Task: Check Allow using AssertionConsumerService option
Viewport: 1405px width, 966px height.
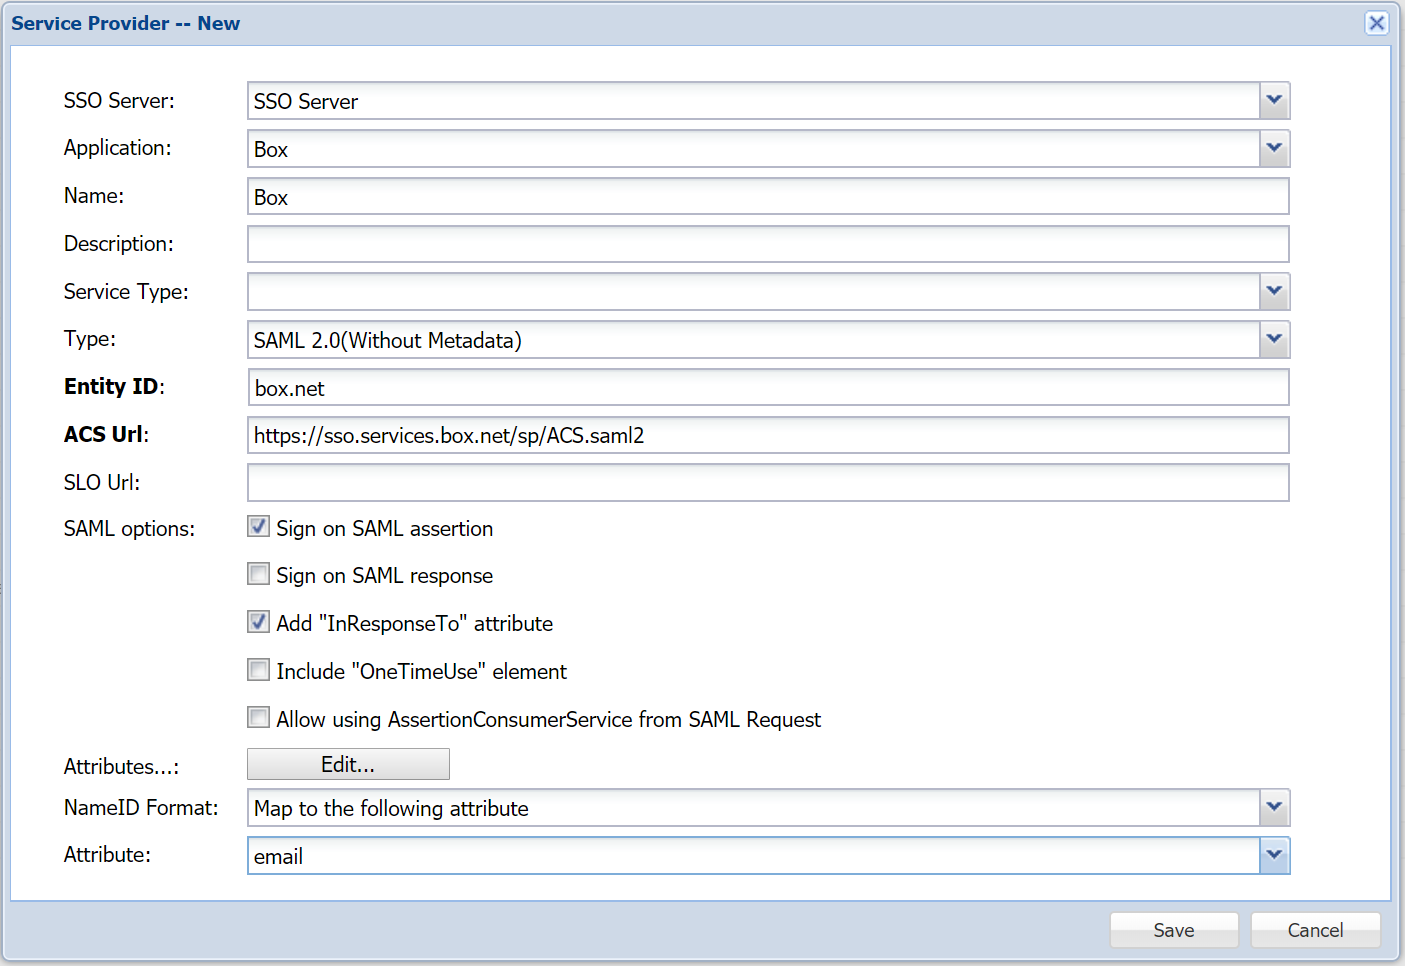Action: (259, 718)
